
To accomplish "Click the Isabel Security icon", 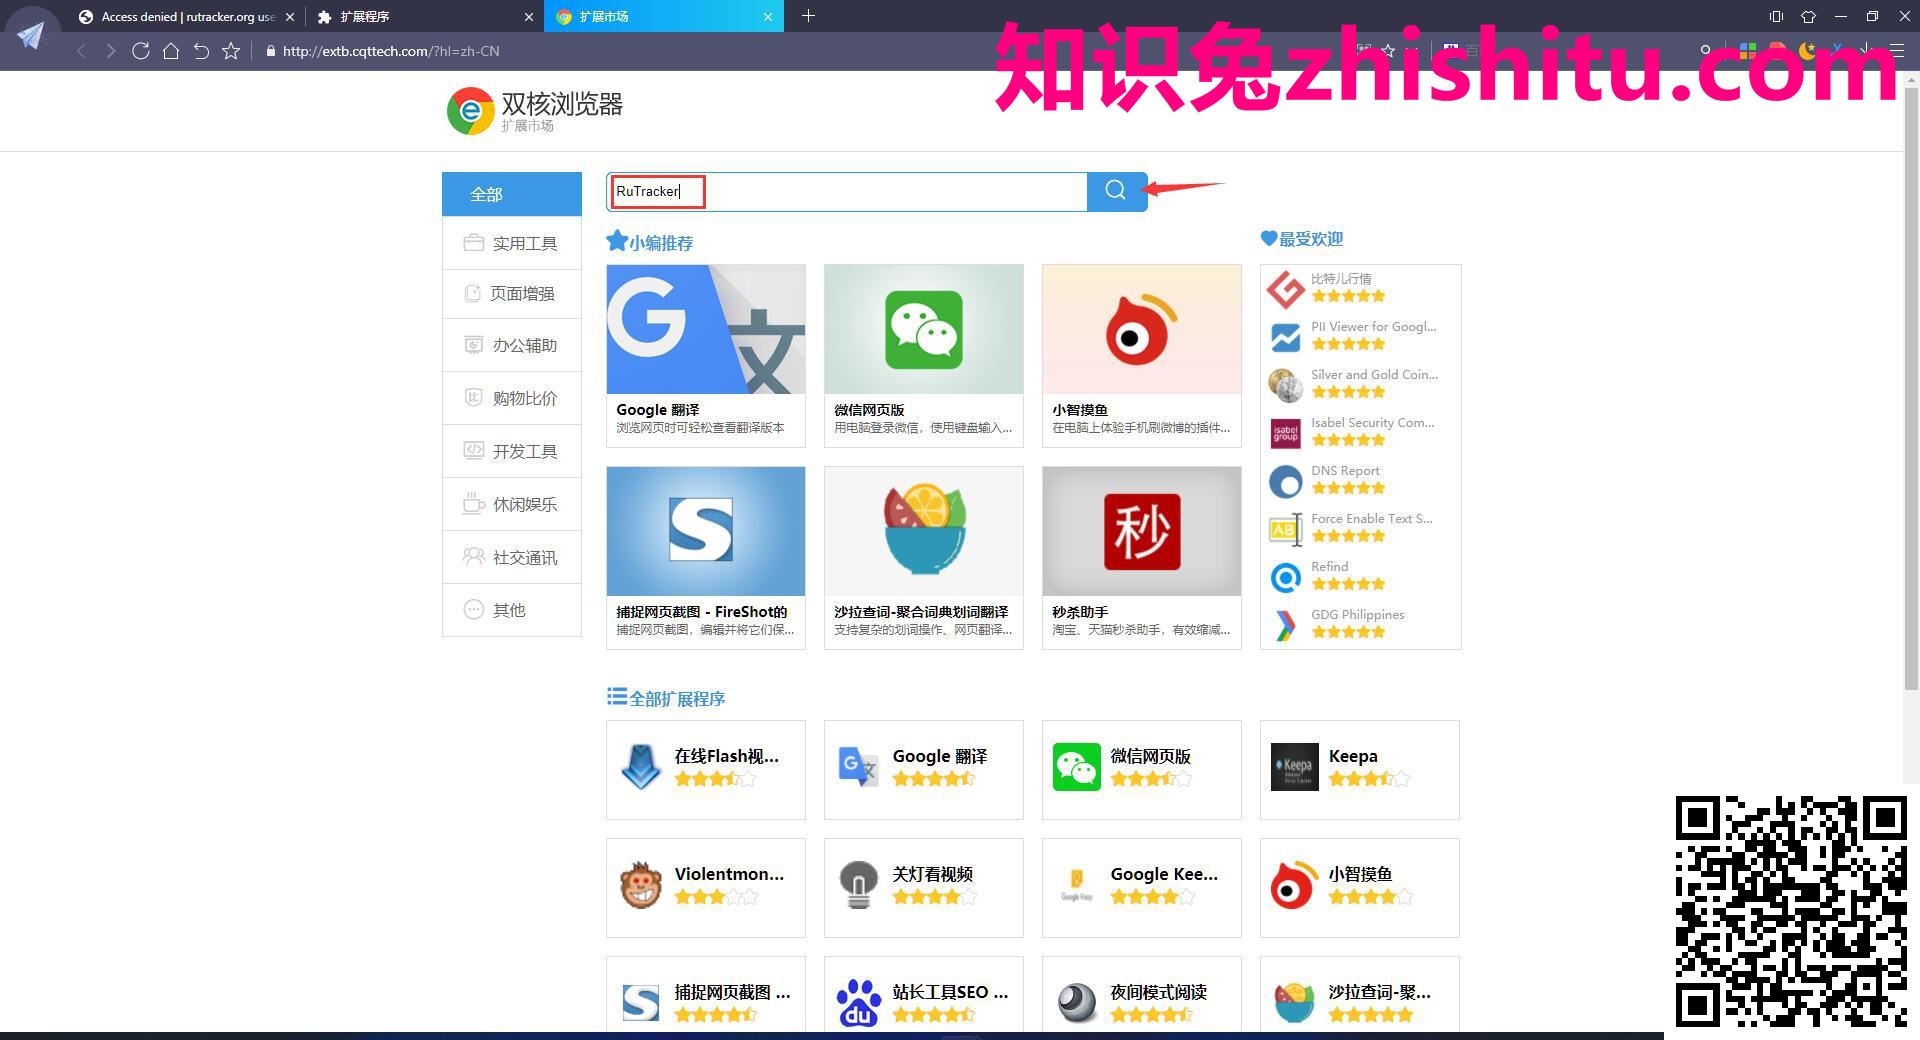I will tap(1285, 433).
